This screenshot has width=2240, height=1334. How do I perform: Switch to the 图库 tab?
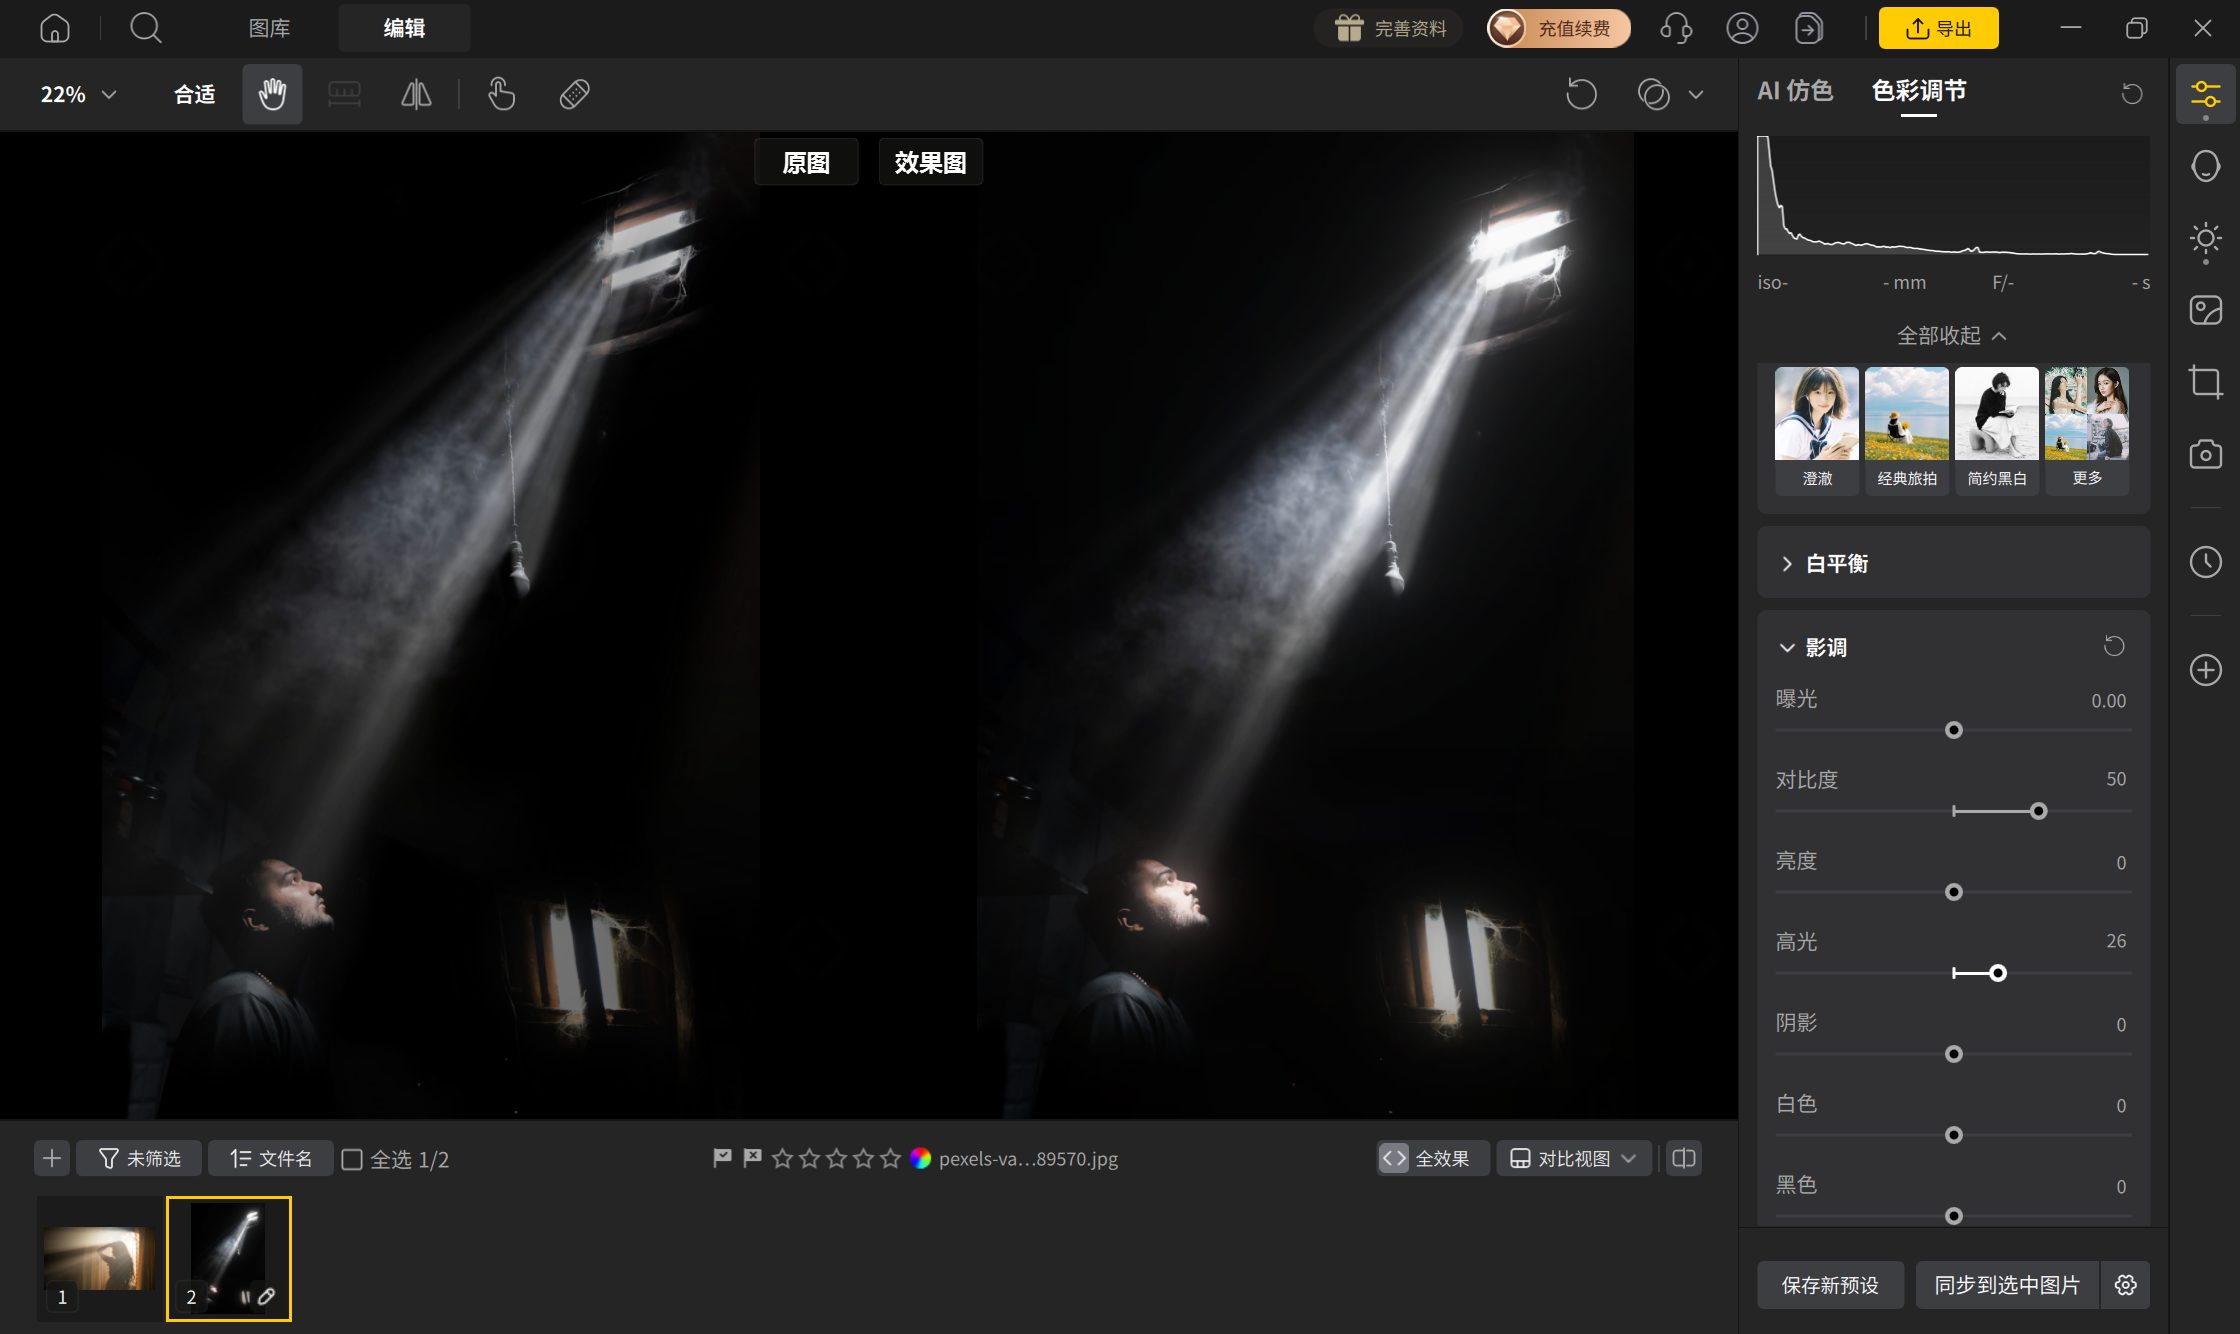[x=270, y=28]
